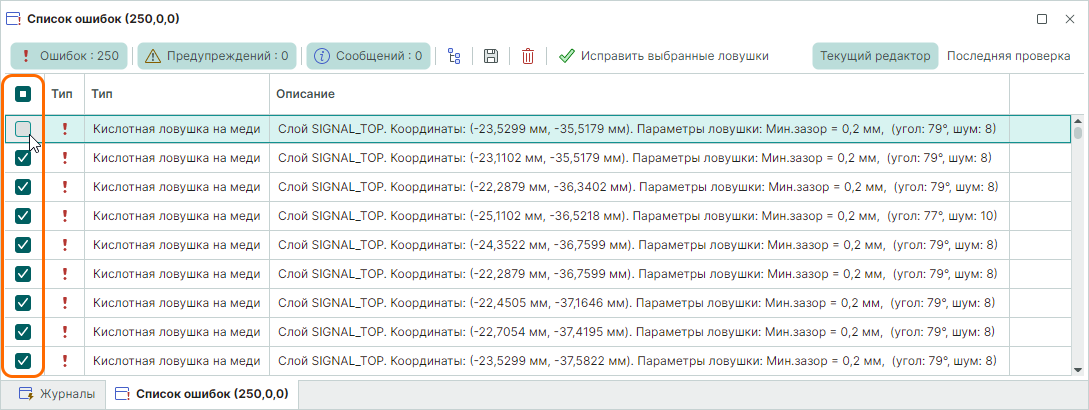
Task: Click the scrollbar down arrow
Action: 1078,370
